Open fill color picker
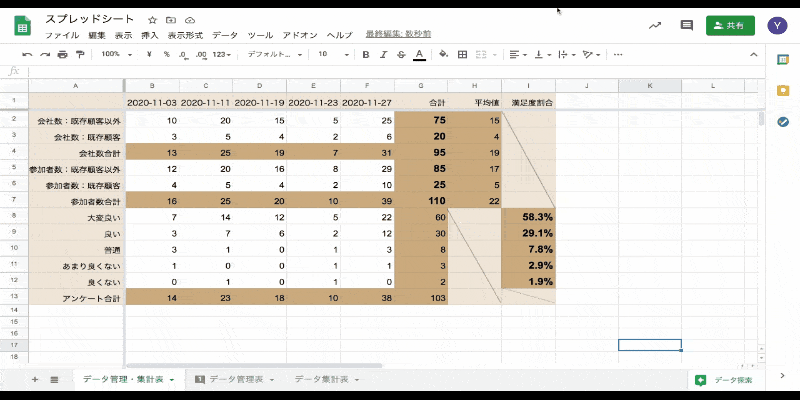Screen dimensions: 800x400 [443, 55]
